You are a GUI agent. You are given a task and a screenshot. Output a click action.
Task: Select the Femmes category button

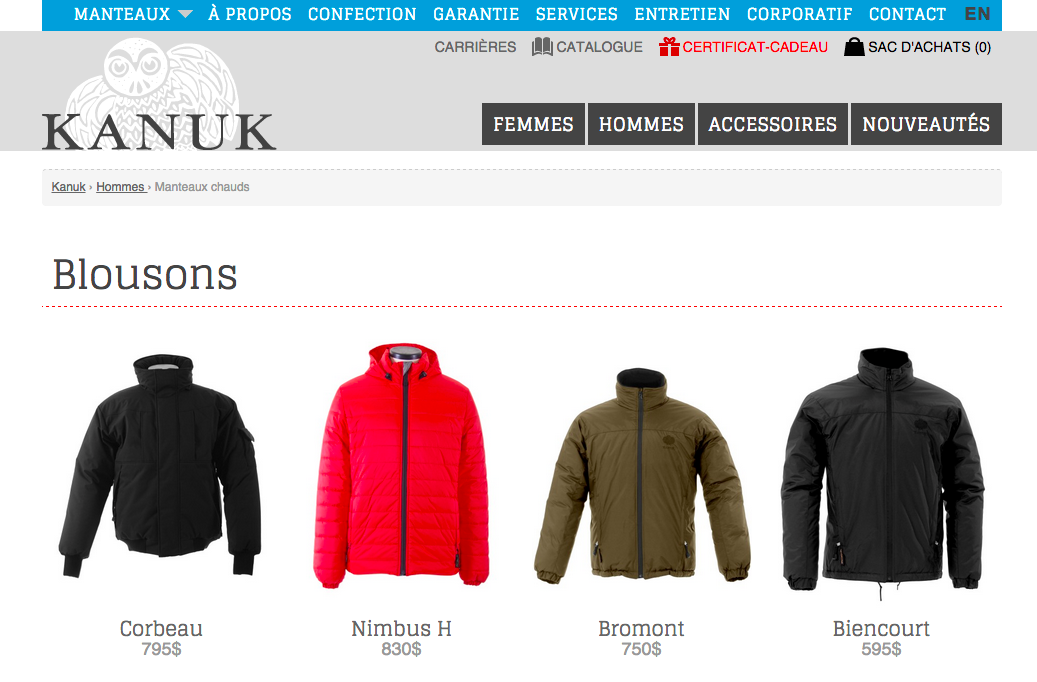533,124
